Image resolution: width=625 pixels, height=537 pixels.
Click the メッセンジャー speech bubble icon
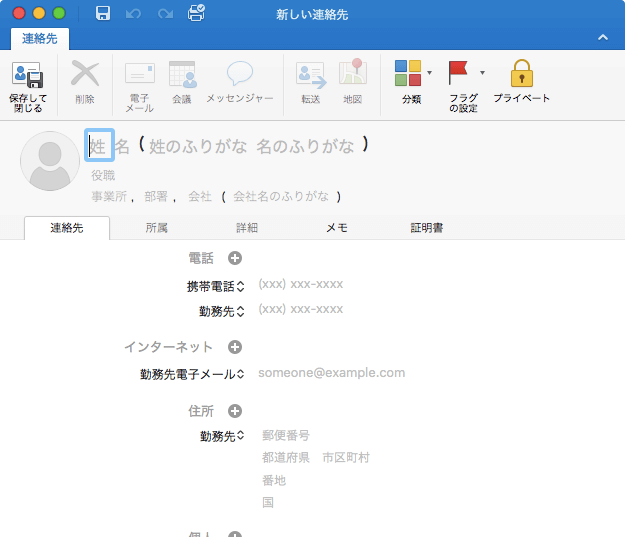point(240,73)
